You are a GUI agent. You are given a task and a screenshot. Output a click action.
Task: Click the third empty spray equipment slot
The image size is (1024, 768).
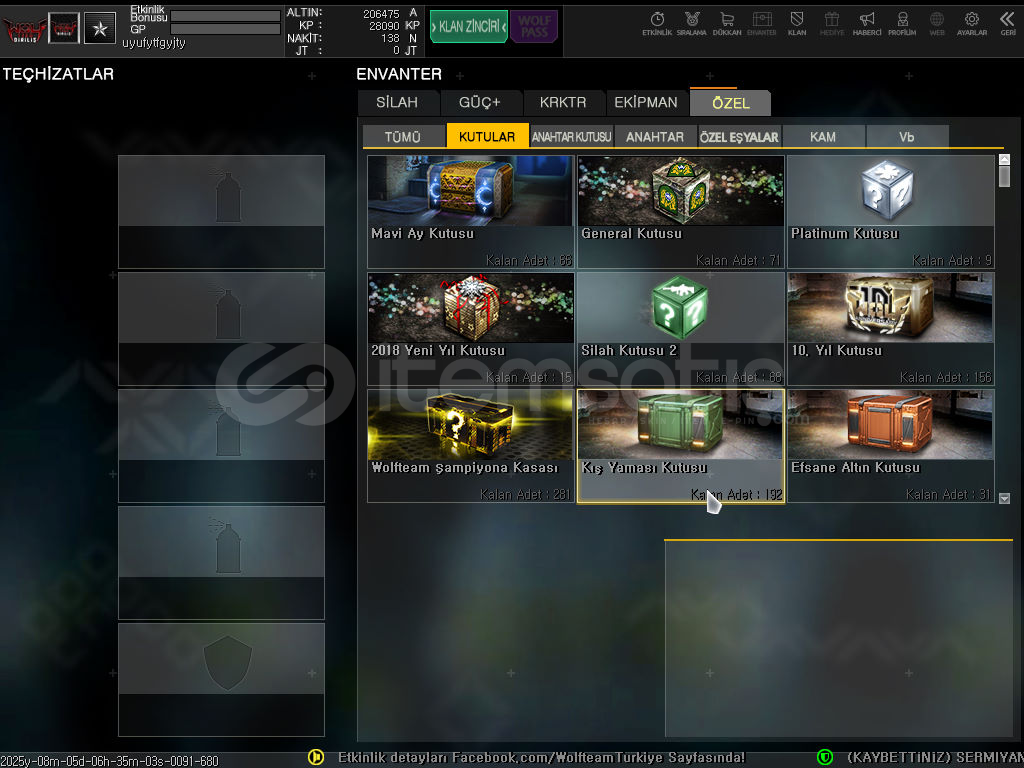[x=221, y=446]
